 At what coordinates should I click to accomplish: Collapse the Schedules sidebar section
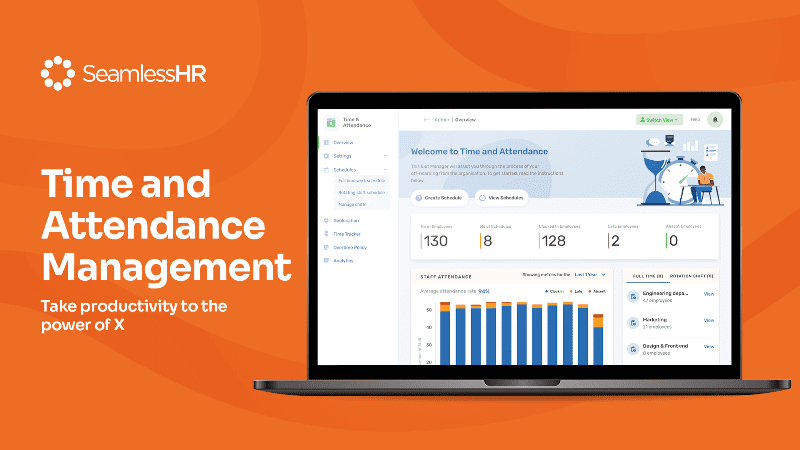coord(385,169)
